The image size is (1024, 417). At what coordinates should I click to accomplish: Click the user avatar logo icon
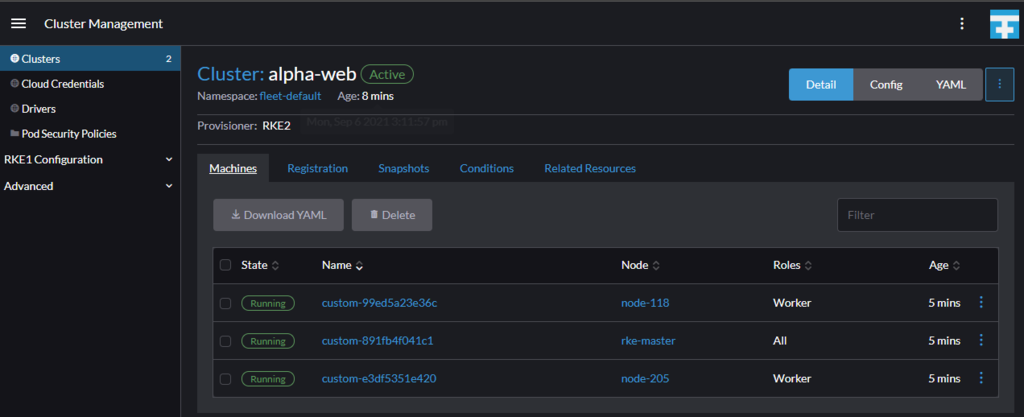1004,24
